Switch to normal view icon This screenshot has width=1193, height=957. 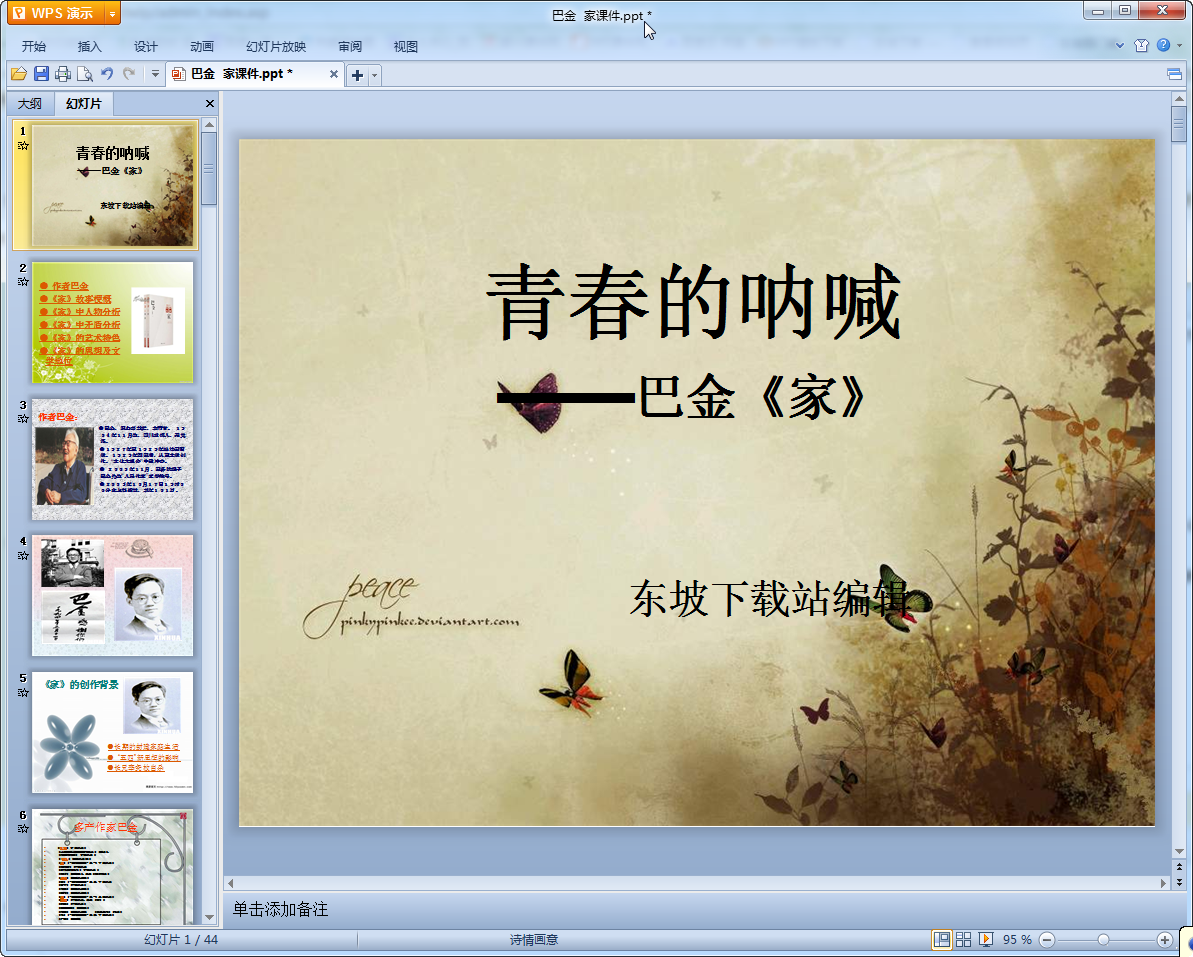pos(942,940)
